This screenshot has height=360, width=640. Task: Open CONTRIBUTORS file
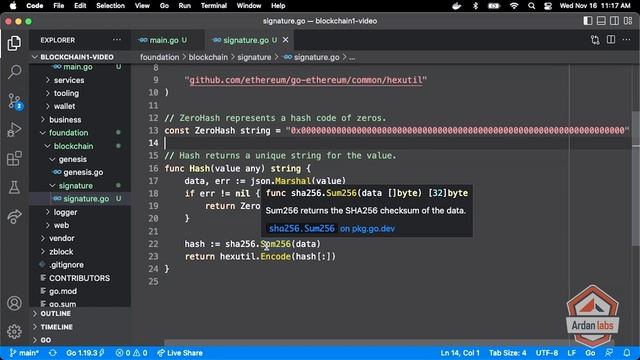pos(80,278)
